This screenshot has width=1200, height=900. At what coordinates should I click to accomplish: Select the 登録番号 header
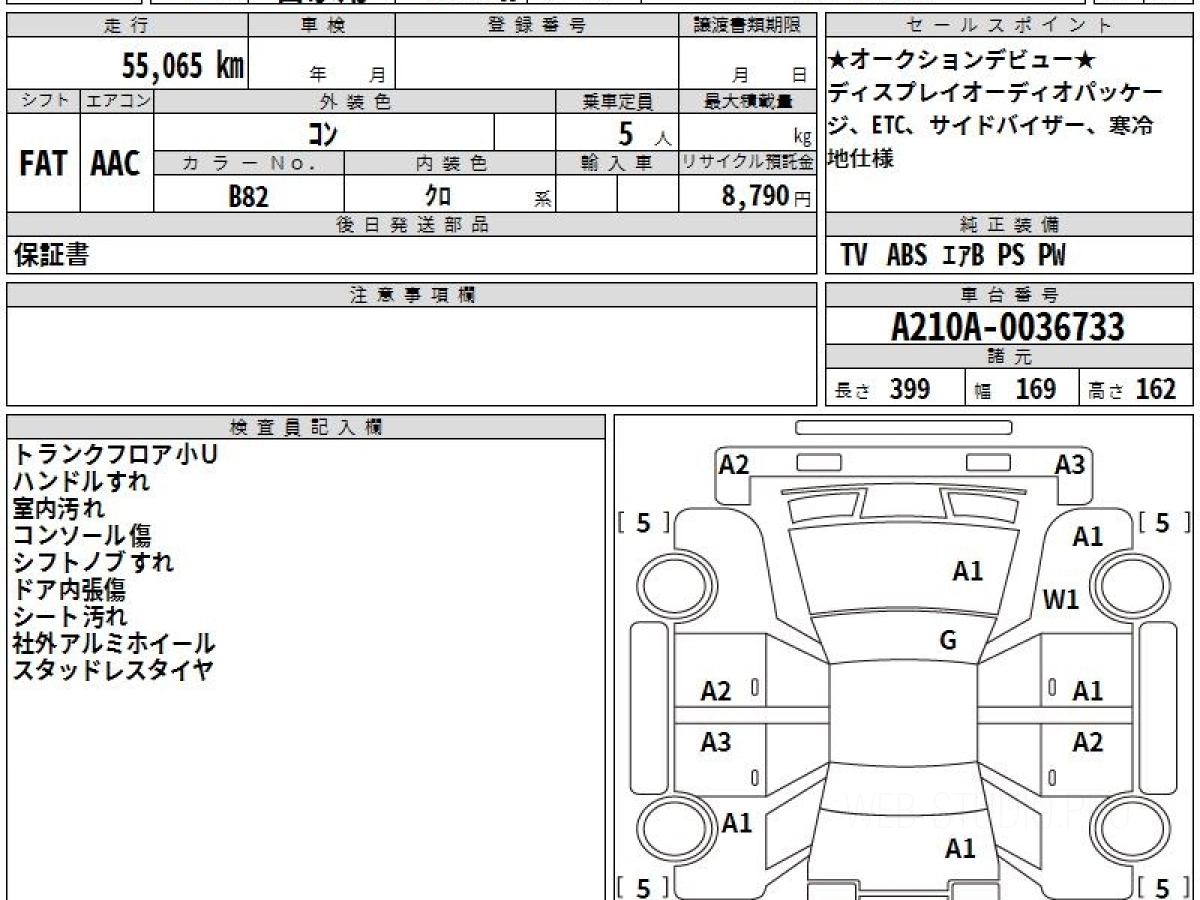(x=537, y=26)
